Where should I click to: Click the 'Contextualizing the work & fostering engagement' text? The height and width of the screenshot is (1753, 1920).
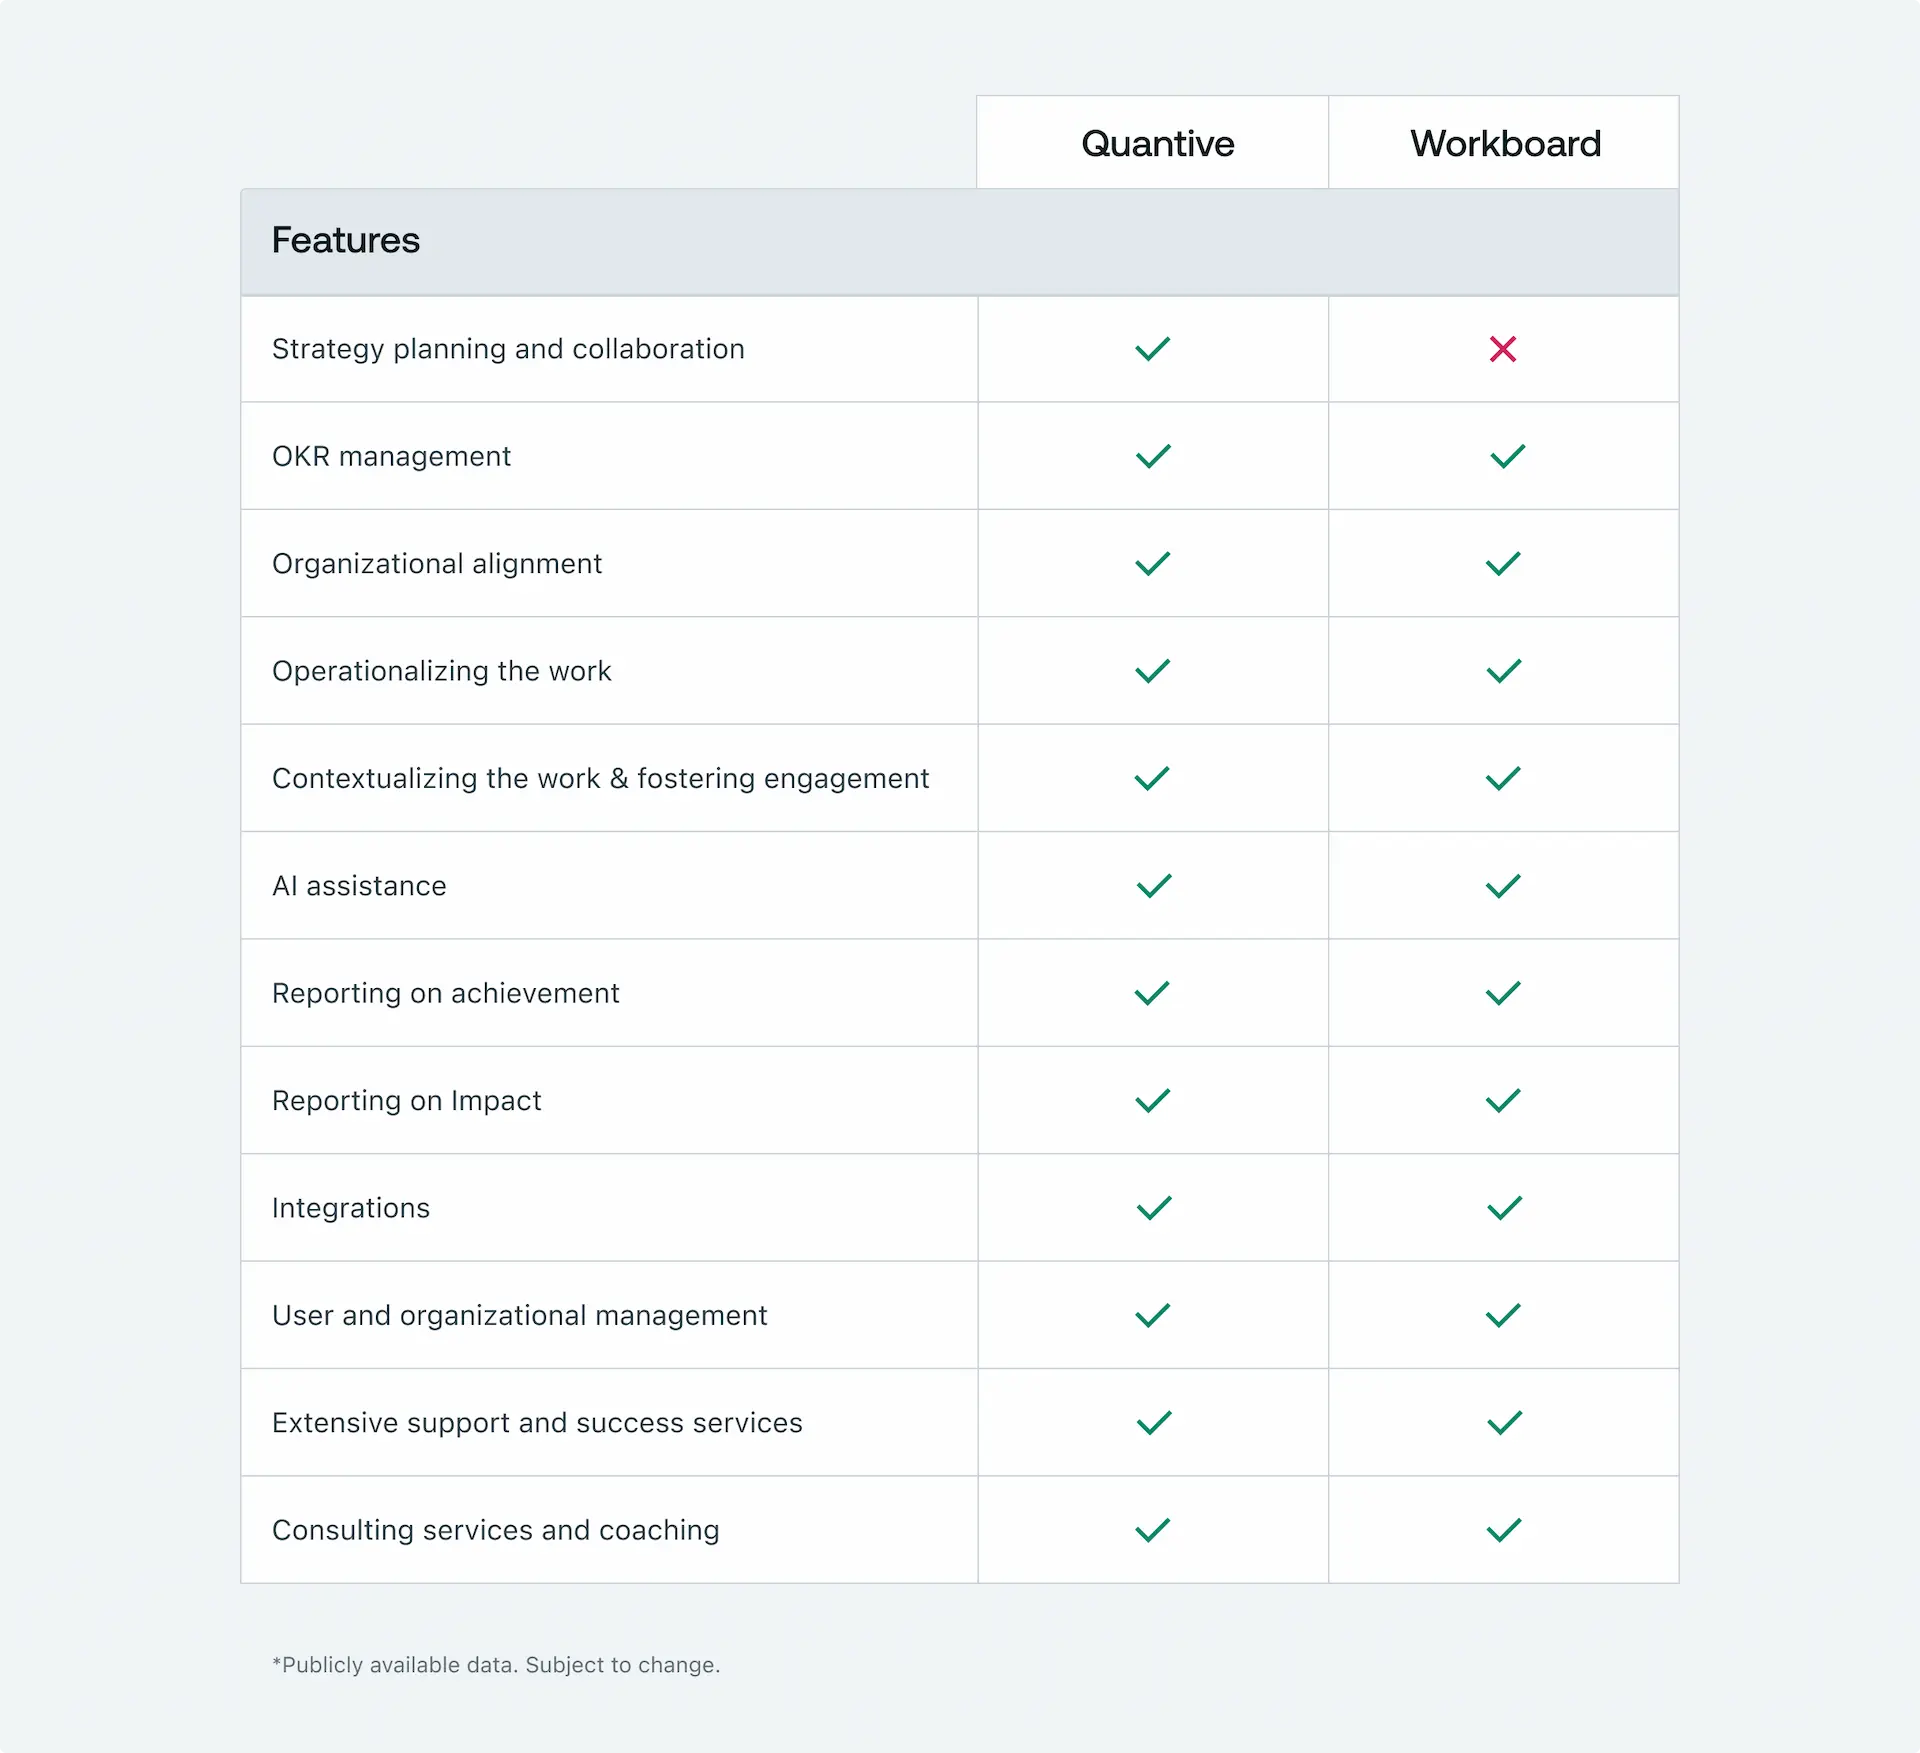600,778
